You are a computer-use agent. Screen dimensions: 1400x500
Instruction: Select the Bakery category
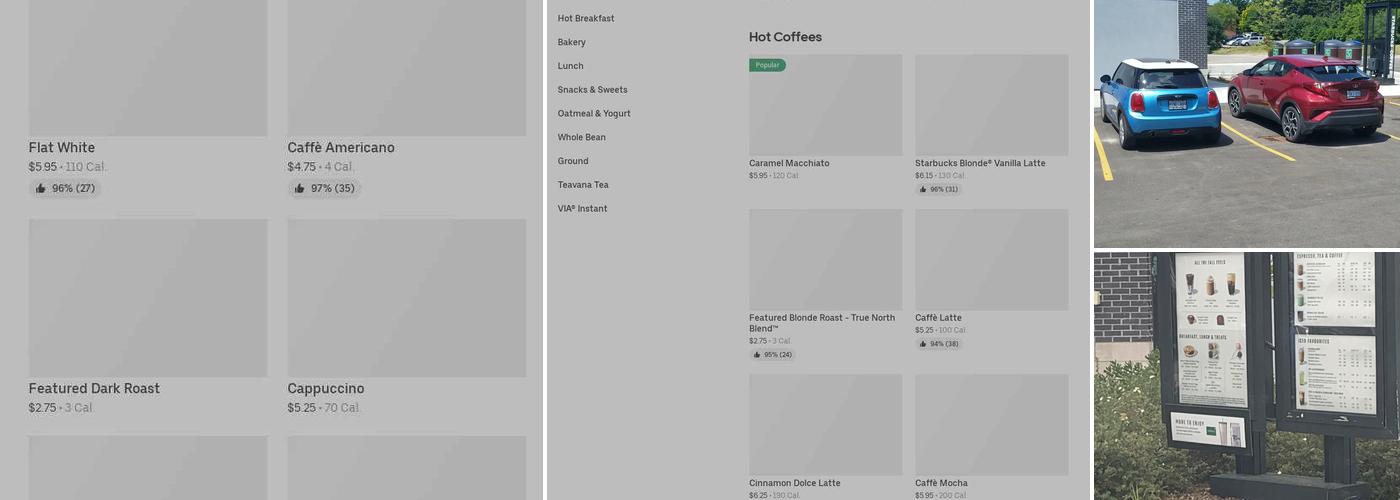(x=572, y=42)
